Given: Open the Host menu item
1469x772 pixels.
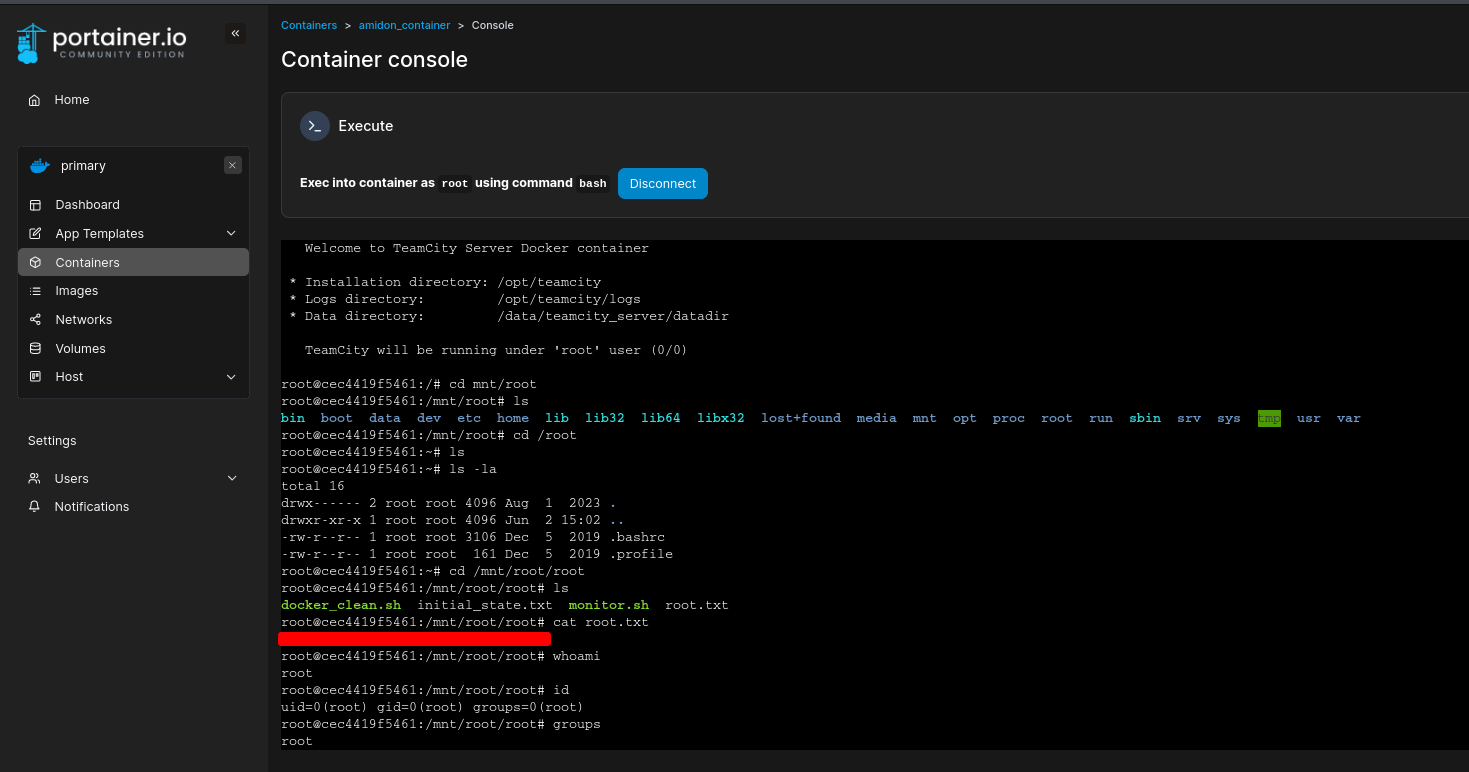Looking at the screenshot, I should click(133, 377).
